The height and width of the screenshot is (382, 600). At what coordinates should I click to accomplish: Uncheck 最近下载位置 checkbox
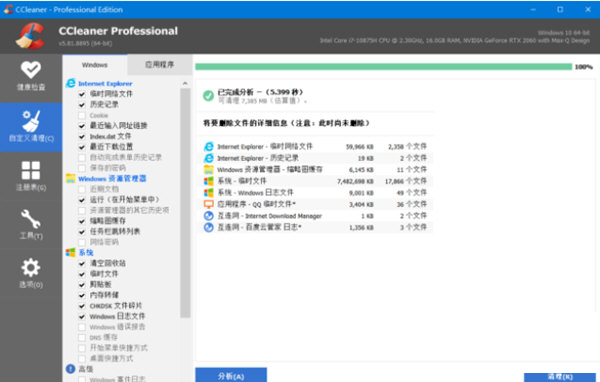click(82, 147)
